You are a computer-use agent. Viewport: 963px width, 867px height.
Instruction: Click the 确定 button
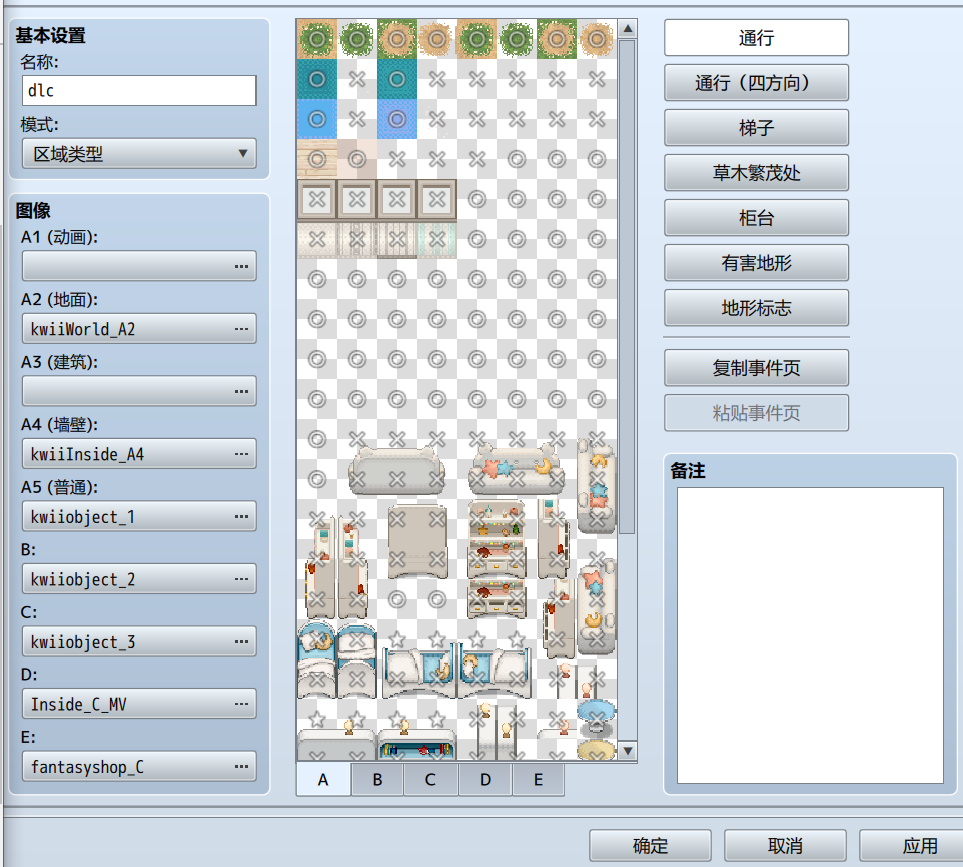[x=650, y=846]
